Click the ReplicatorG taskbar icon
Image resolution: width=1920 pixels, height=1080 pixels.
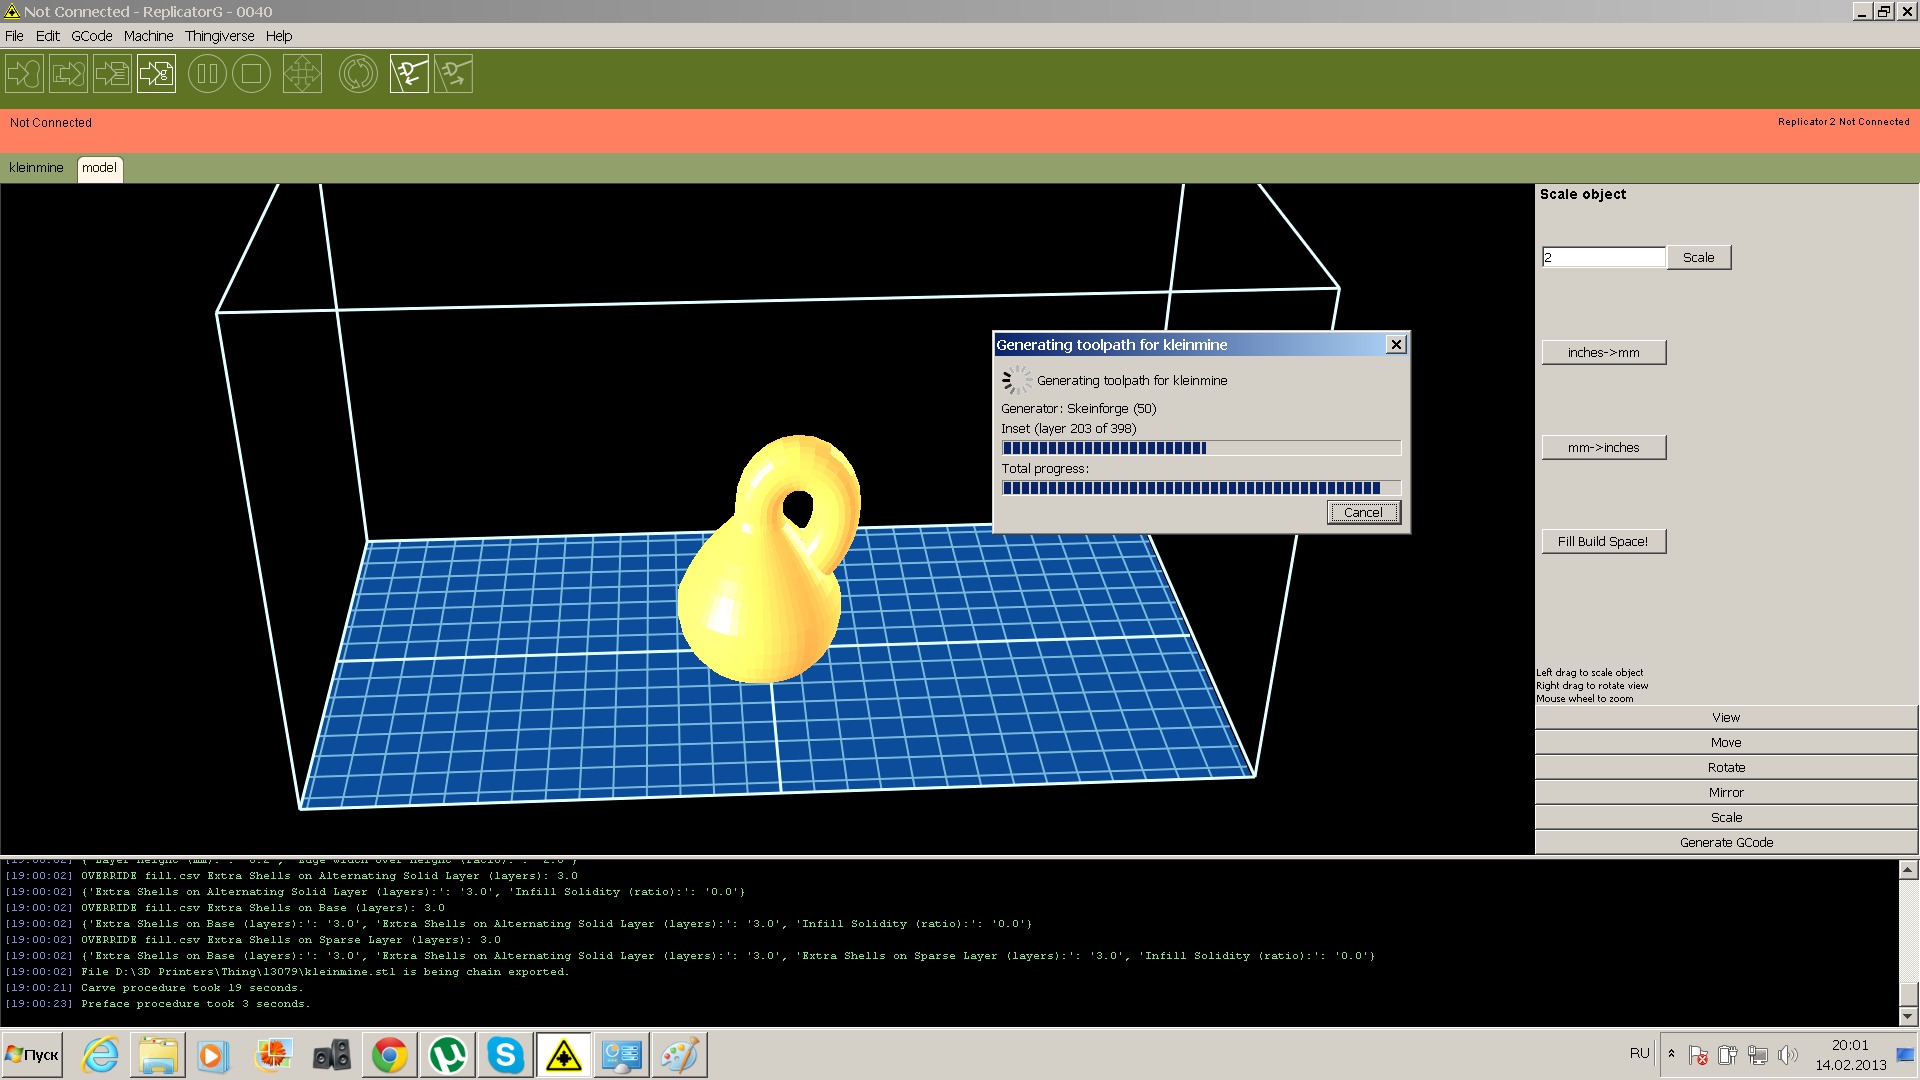pos(563,1055)
